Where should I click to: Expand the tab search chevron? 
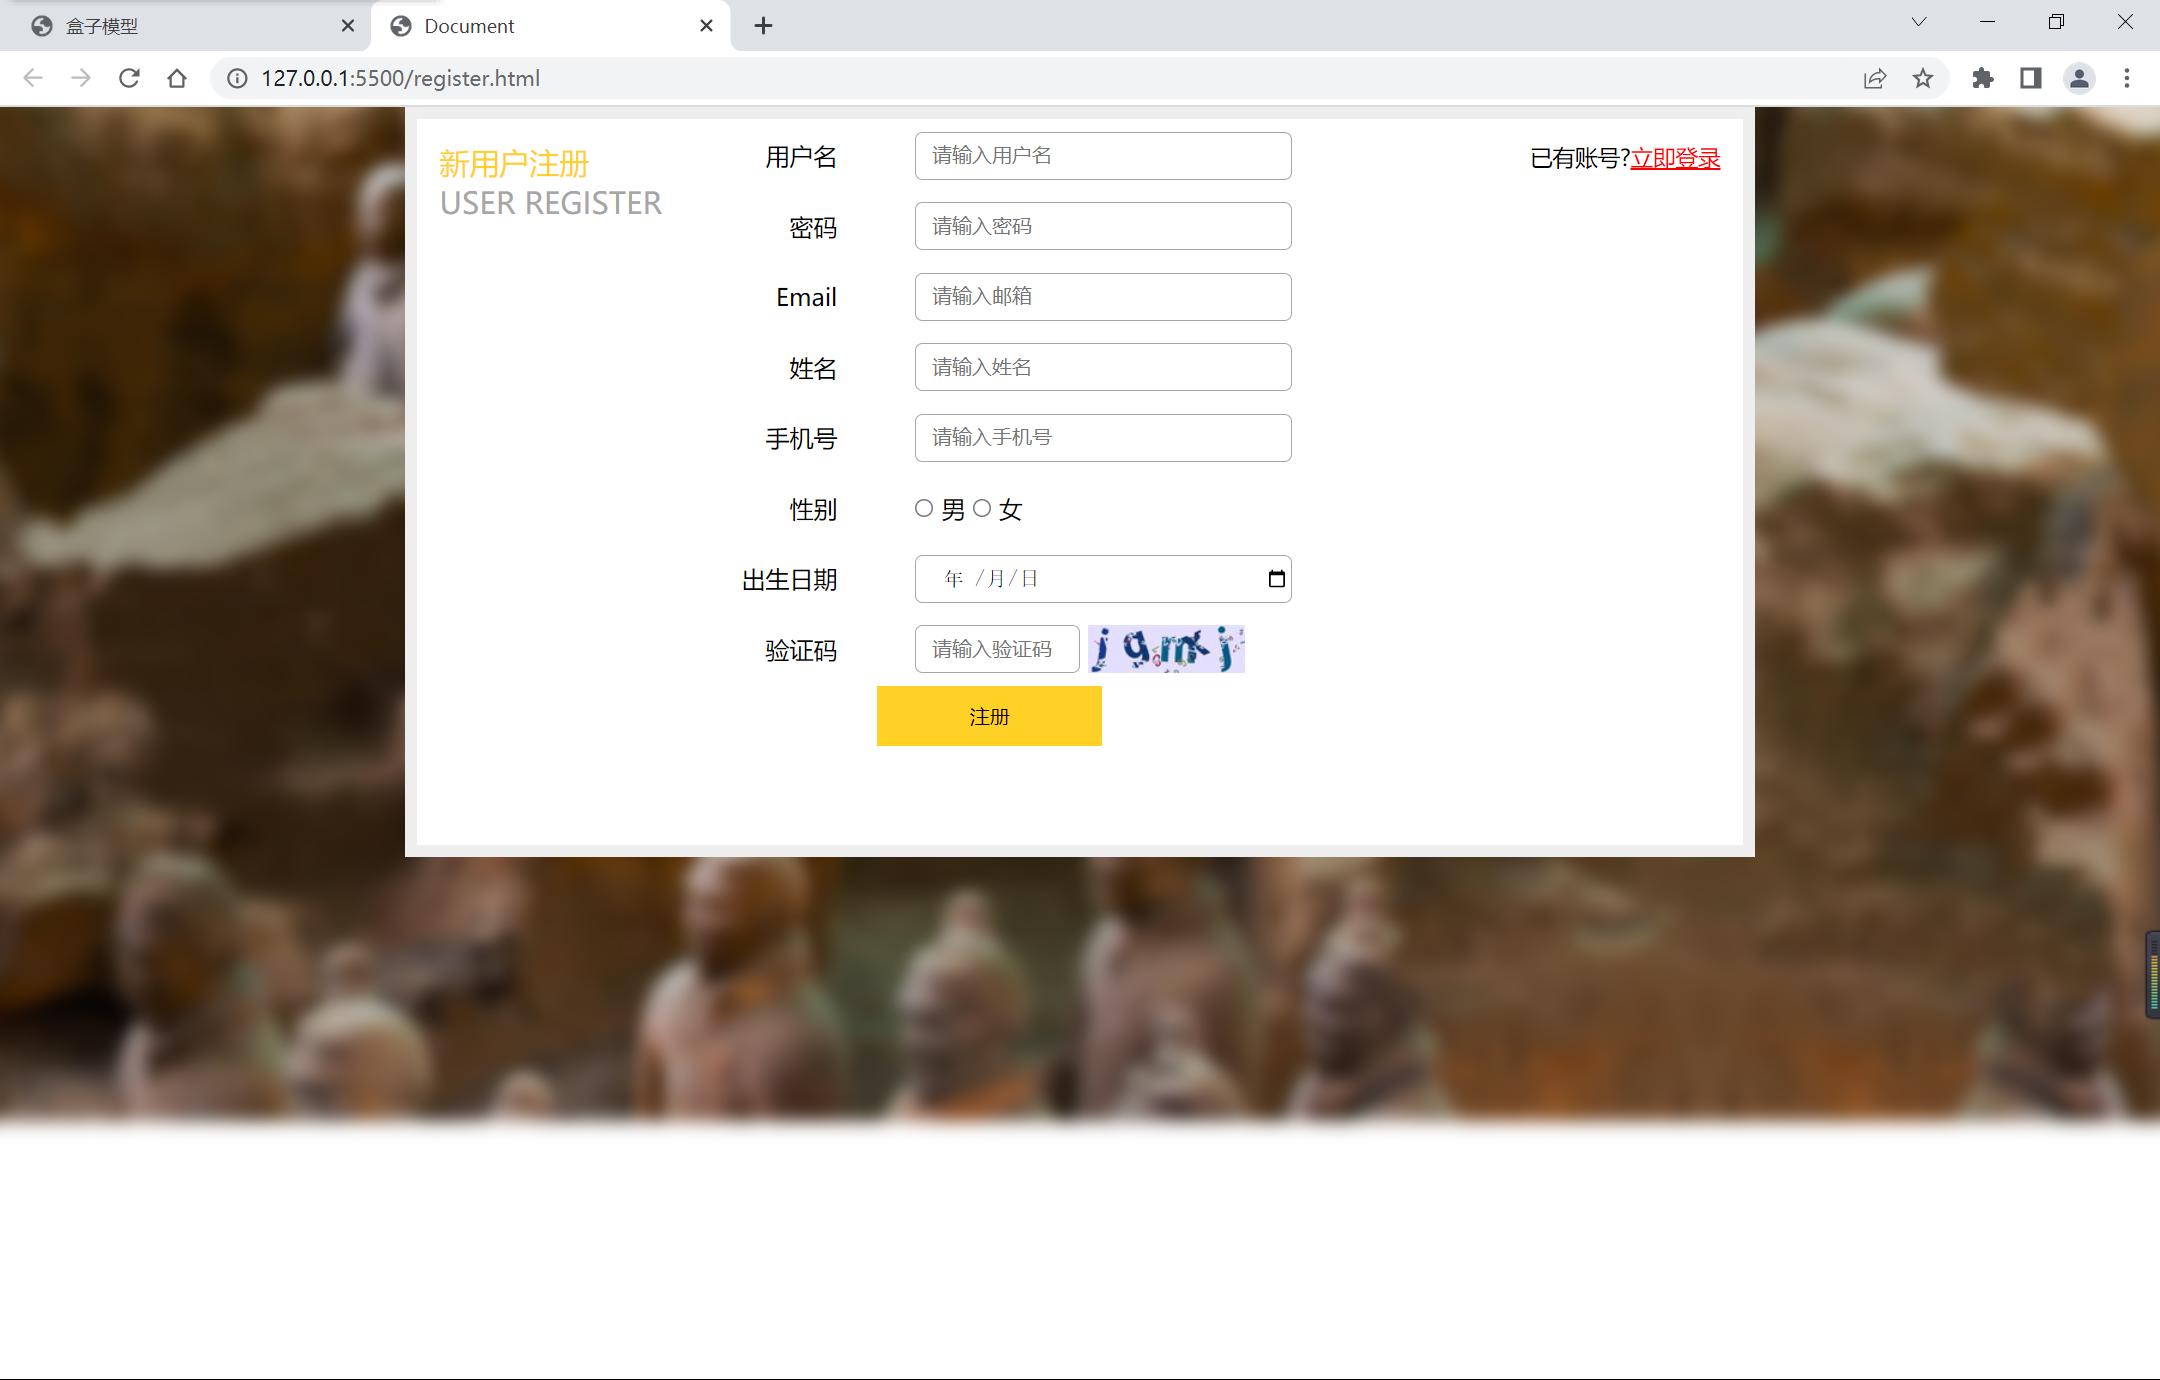click(x=1918, y=22)
